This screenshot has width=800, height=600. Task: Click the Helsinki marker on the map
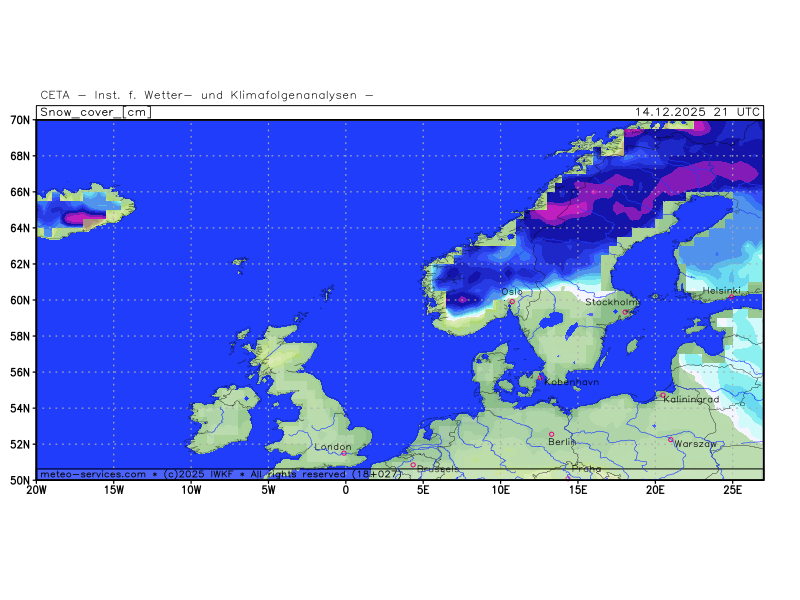[x=731, y=298]
